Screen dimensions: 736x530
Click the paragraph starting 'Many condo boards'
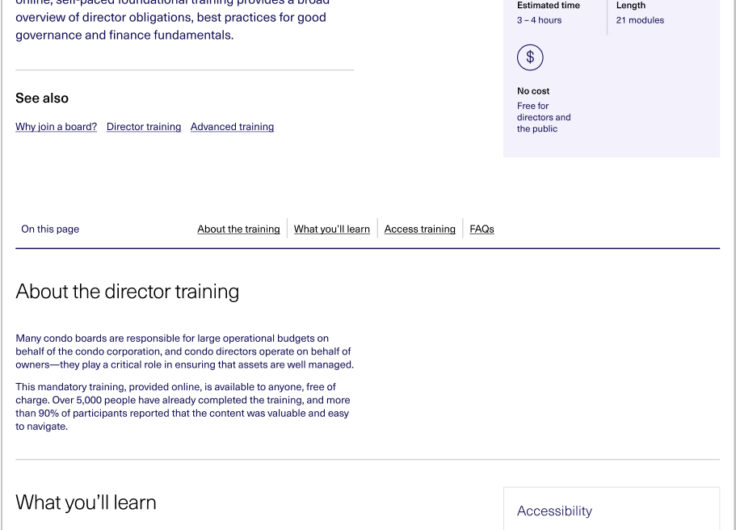(184, 351)
